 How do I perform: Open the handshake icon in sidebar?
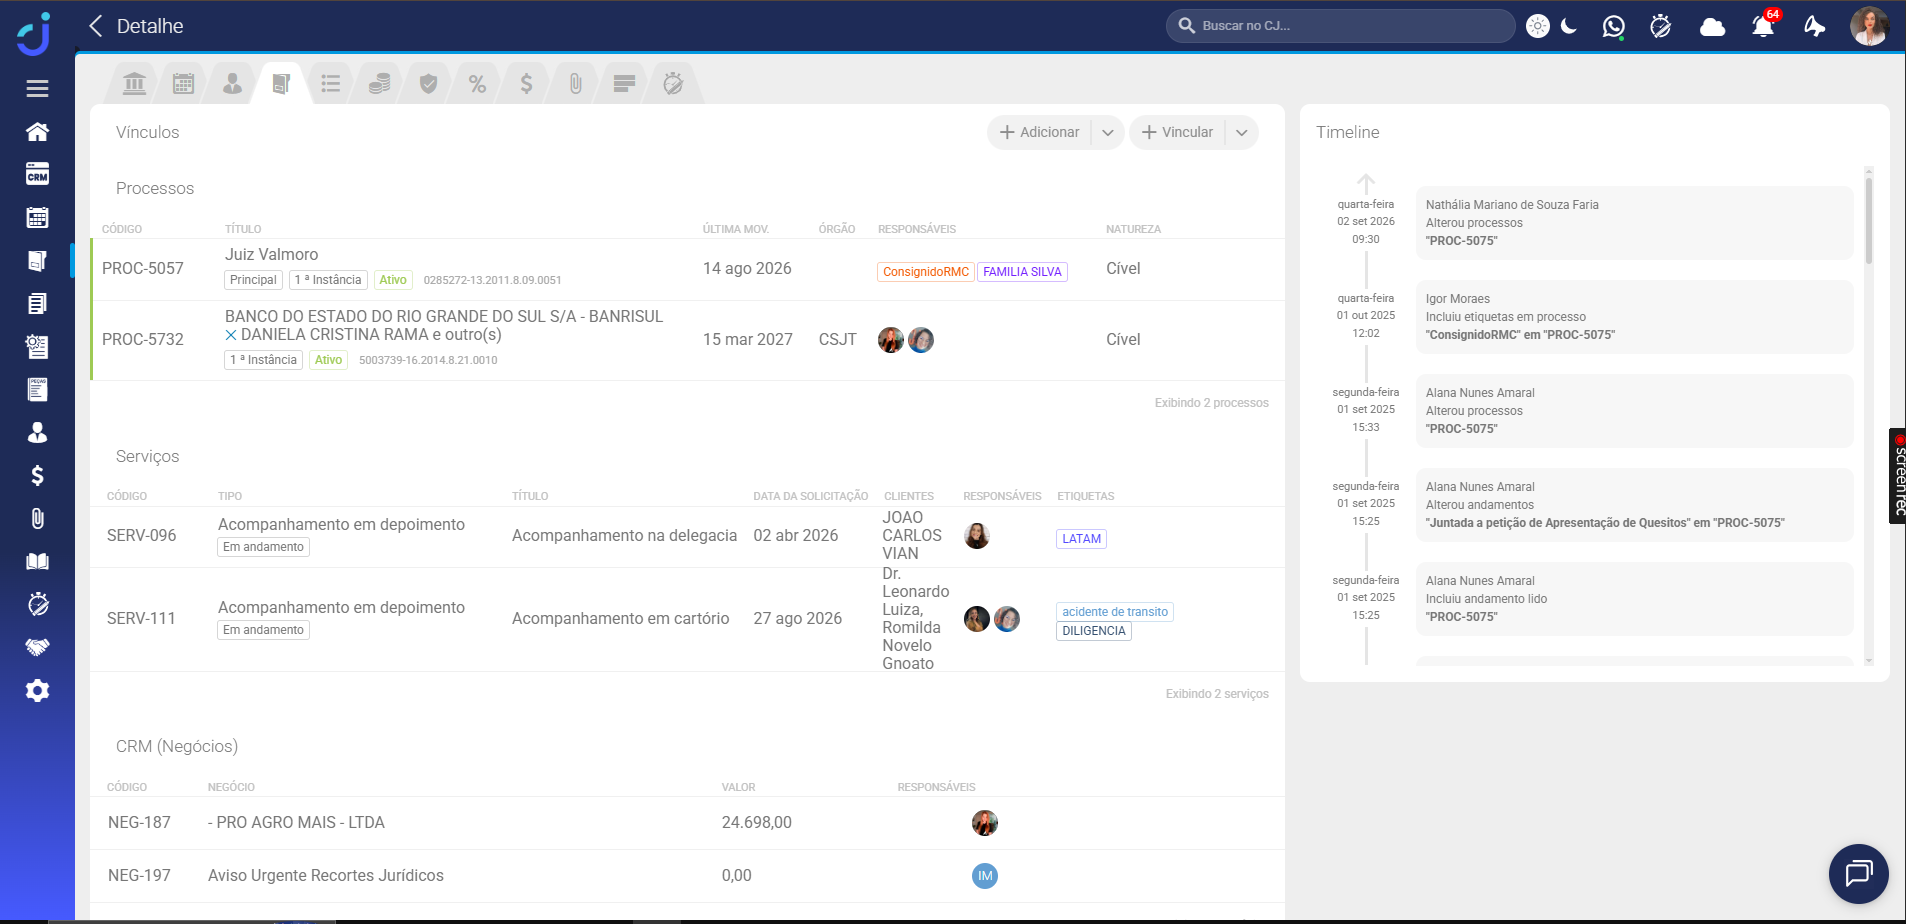(37, 647)
